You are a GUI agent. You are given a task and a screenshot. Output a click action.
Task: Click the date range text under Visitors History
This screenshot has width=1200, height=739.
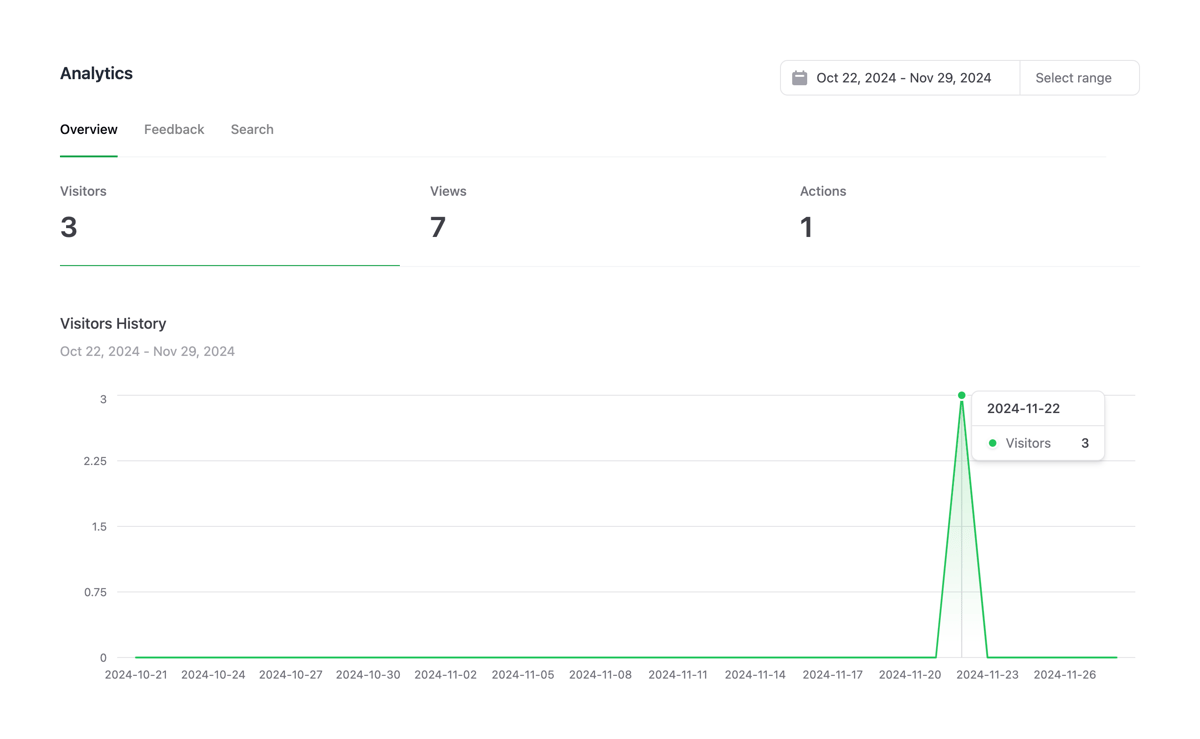147,351
